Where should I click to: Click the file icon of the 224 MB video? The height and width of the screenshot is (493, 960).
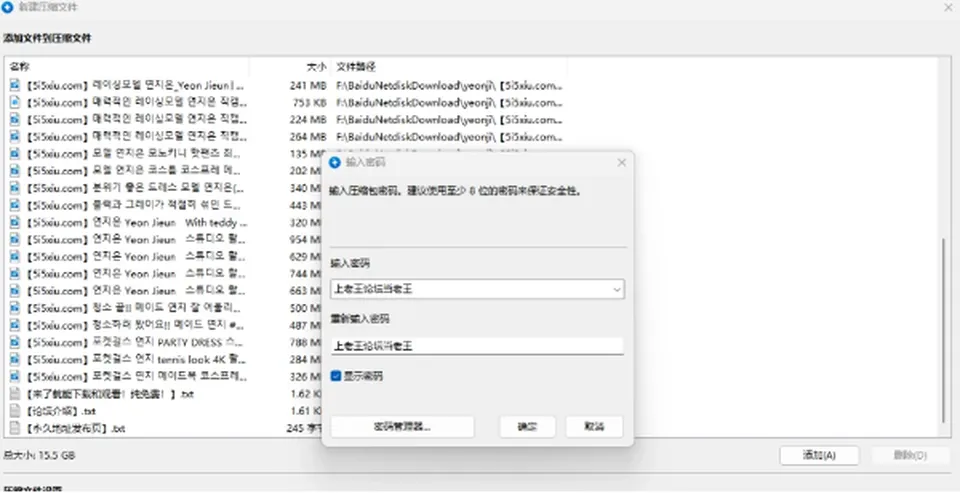coord(15,119)
